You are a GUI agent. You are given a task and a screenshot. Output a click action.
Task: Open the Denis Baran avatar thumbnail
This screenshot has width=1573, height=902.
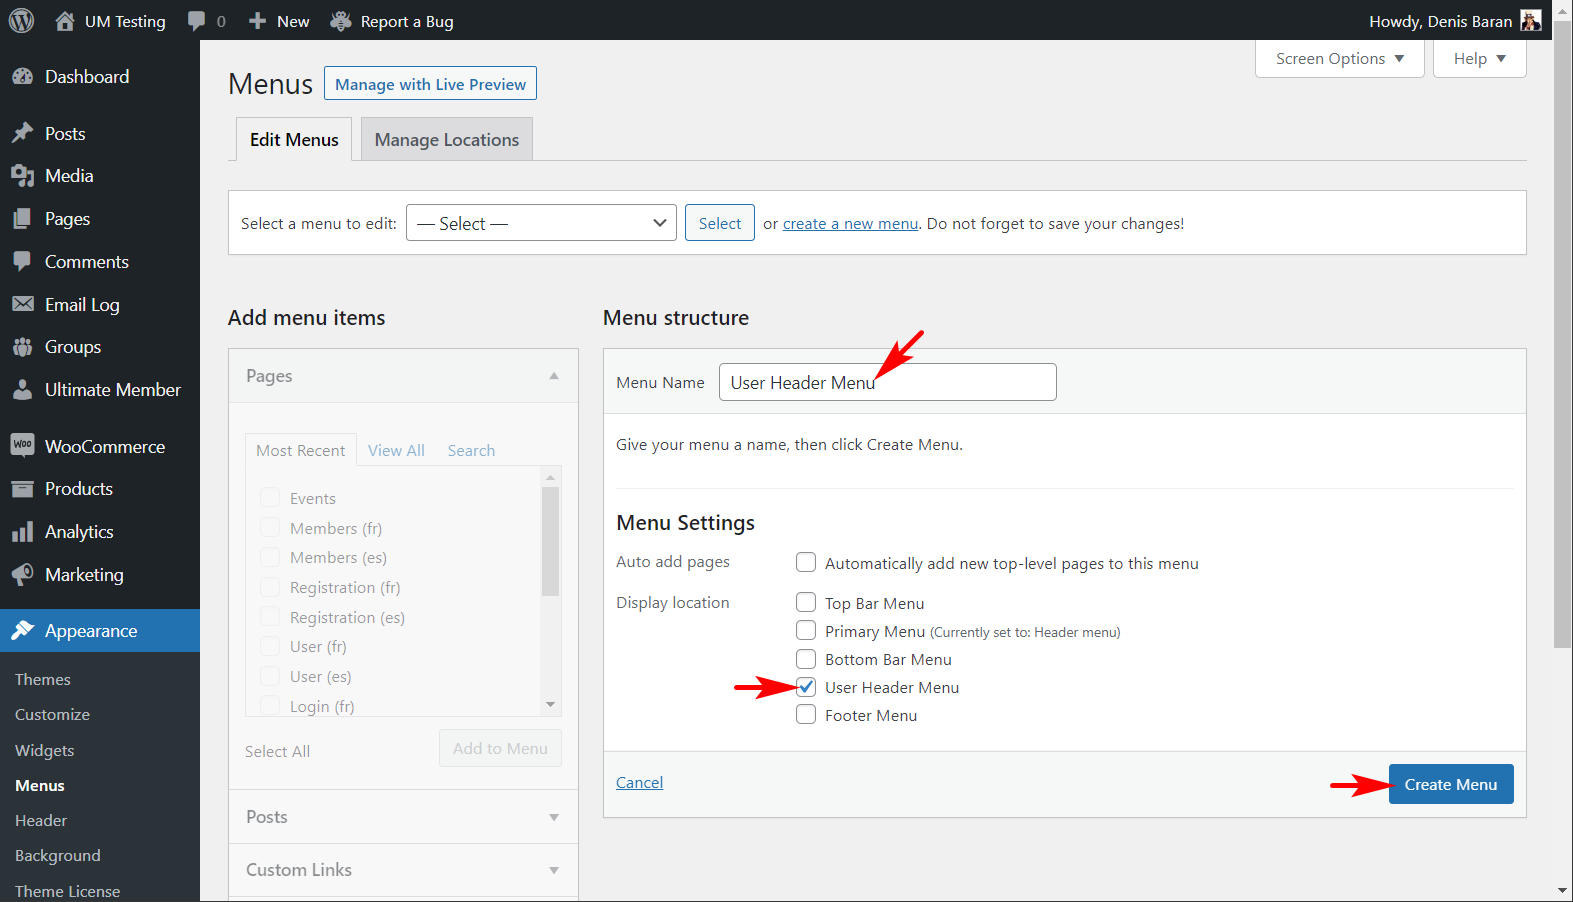point(1530,21)
